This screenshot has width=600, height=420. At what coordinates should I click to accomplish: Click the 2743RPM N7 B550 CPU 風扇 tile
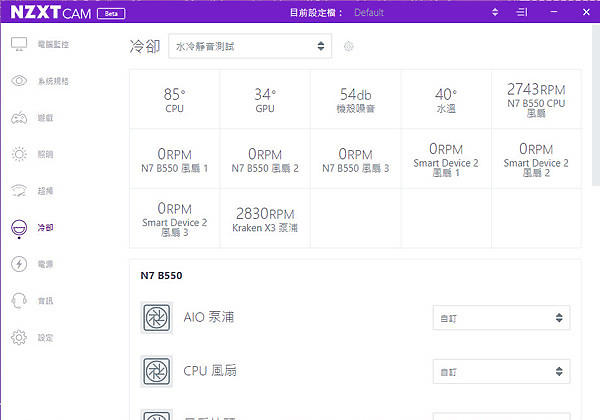click(x=536, y=99)
